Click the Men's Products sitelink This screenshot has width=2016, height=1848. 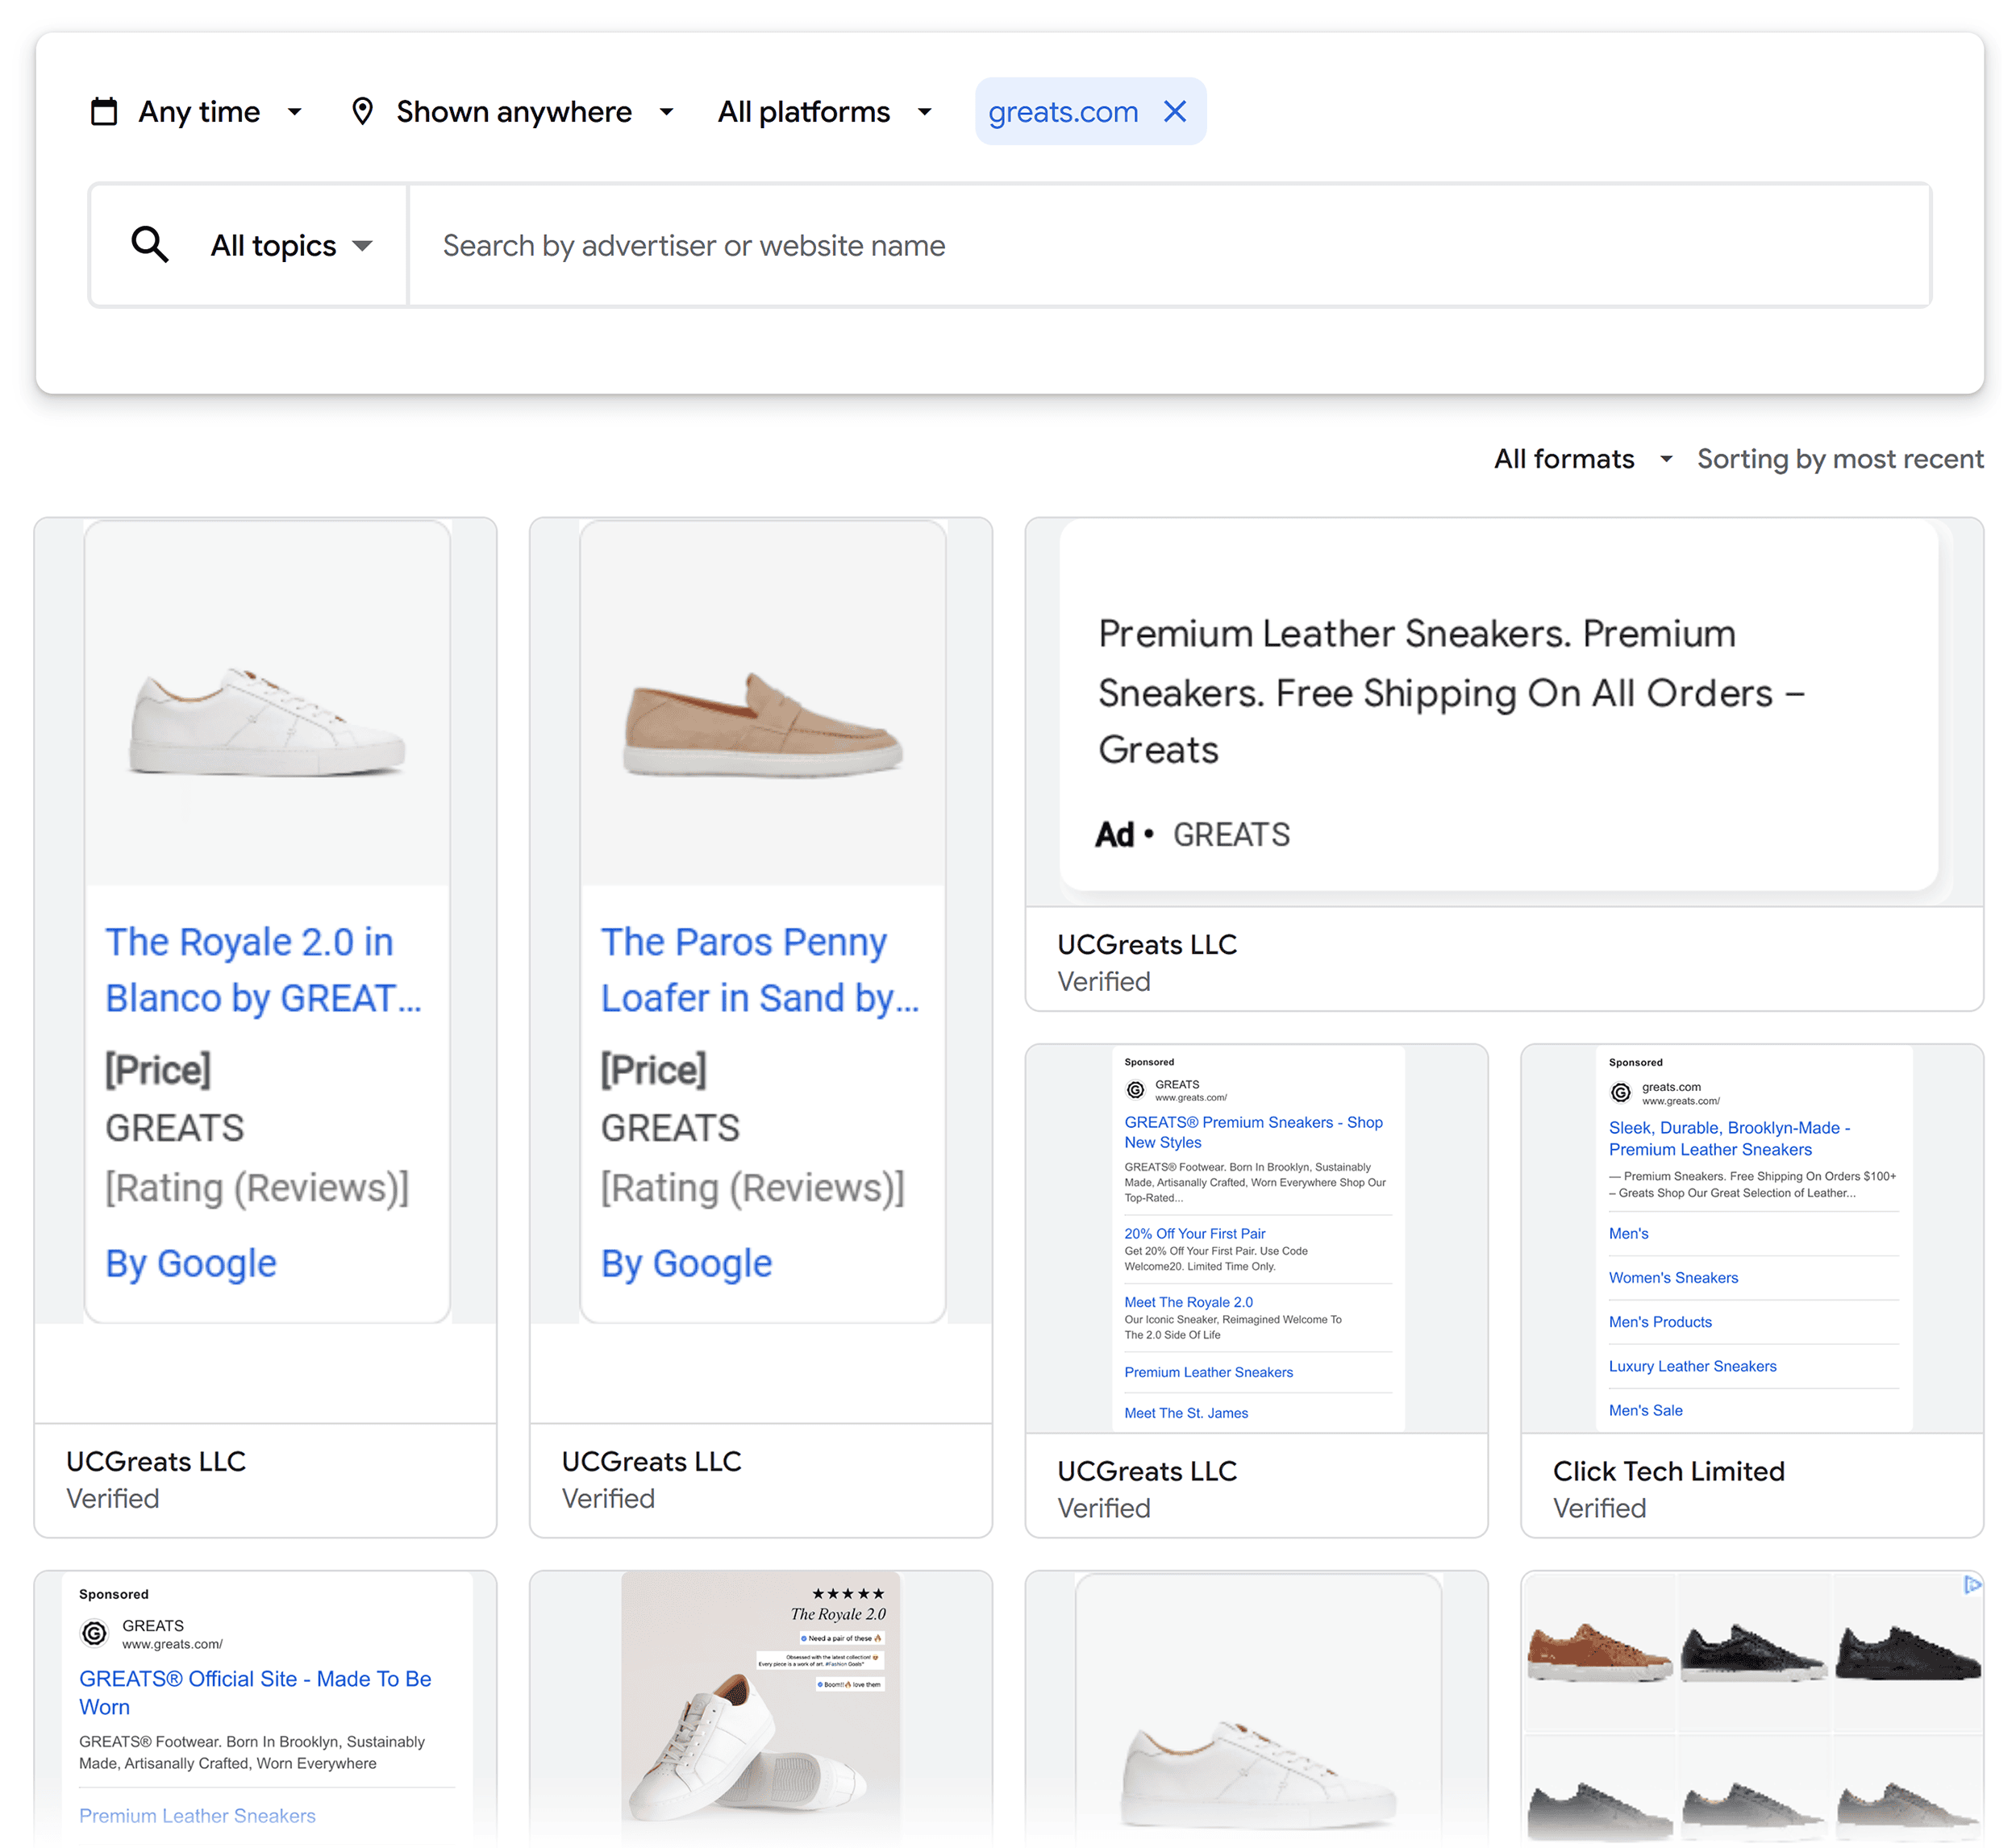1660,1321
